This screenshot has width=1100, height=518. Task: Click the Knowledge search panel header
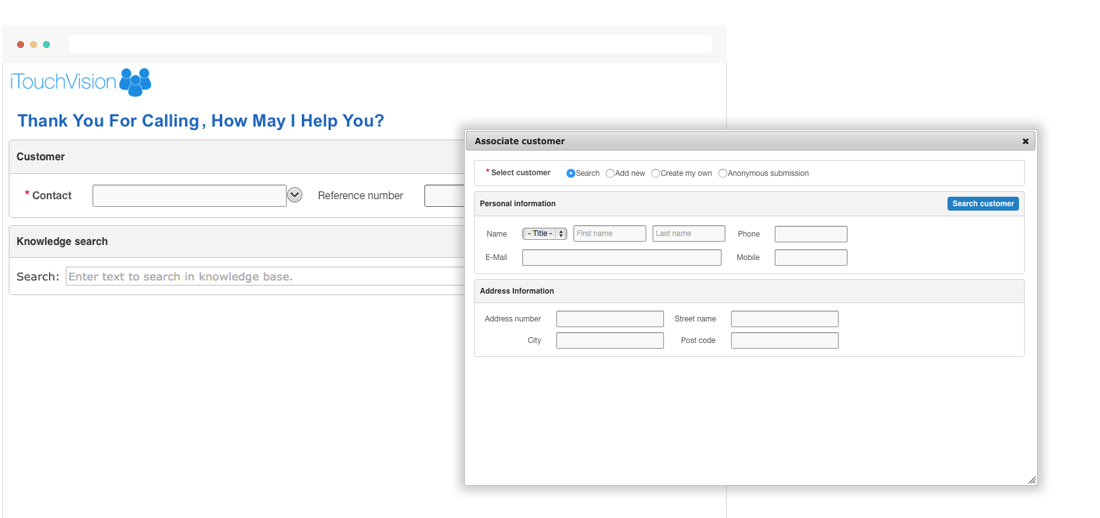(x=237, y=241)
